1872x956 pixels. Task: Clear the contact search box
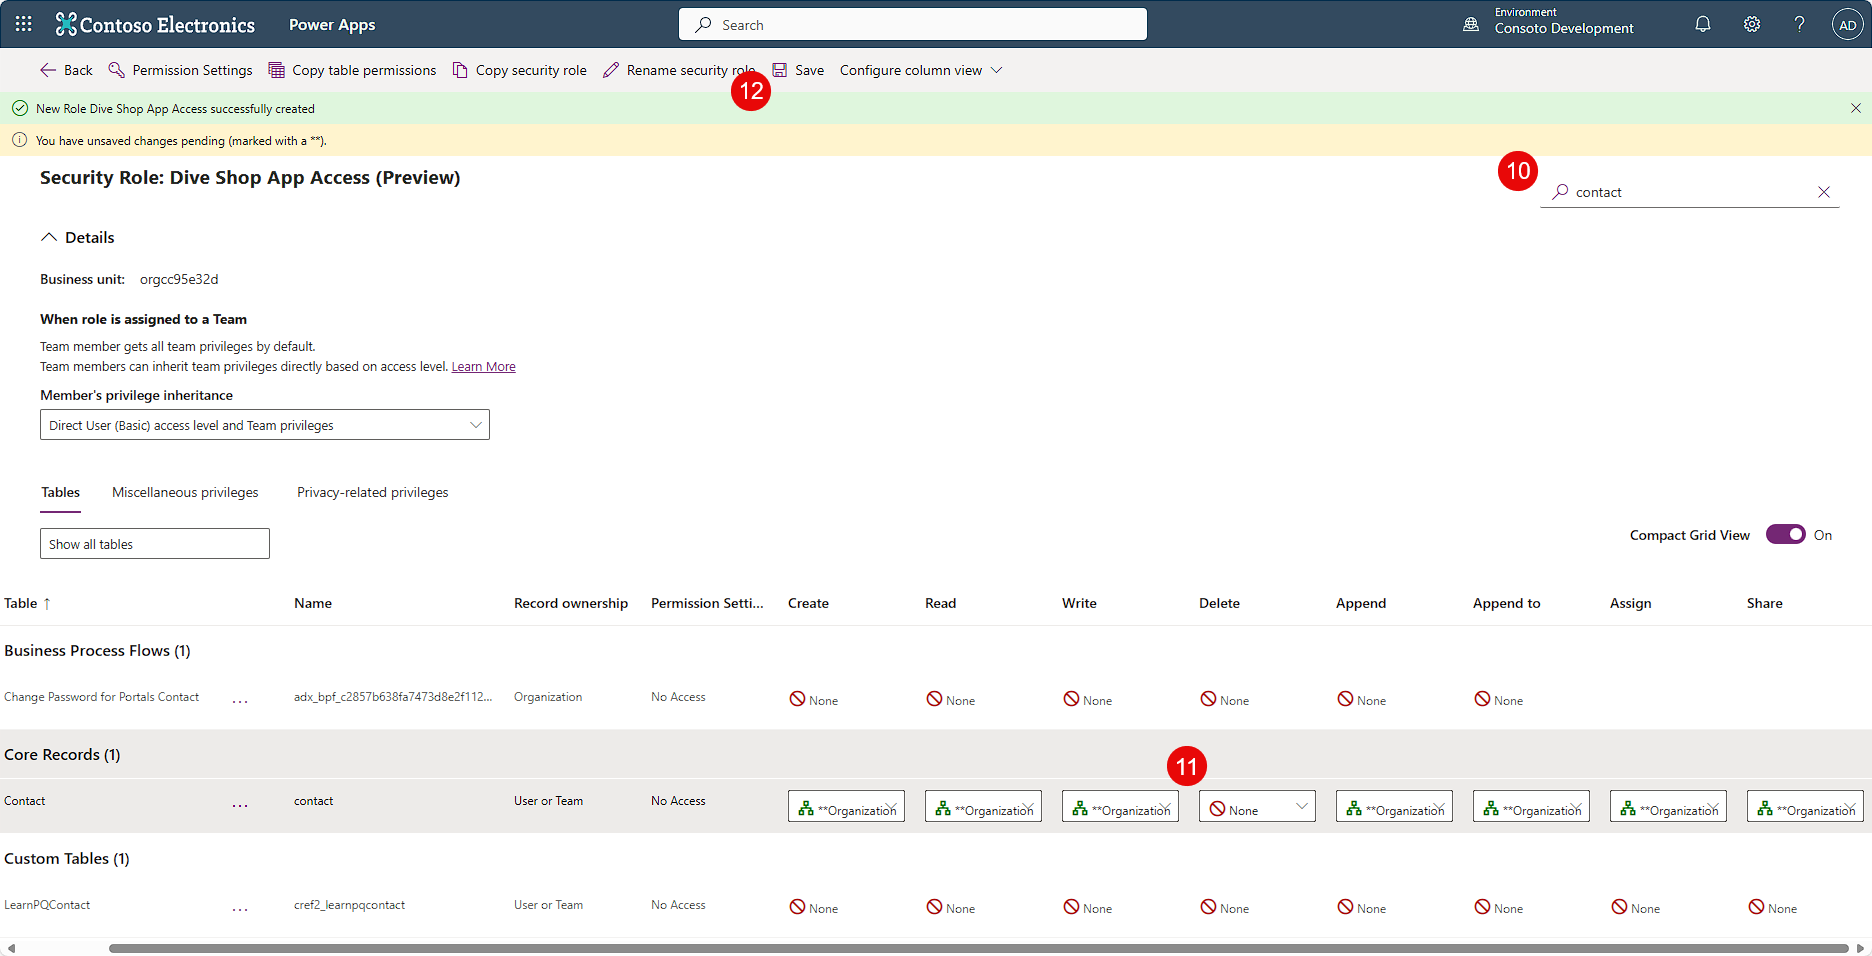tap(1825, 191)
